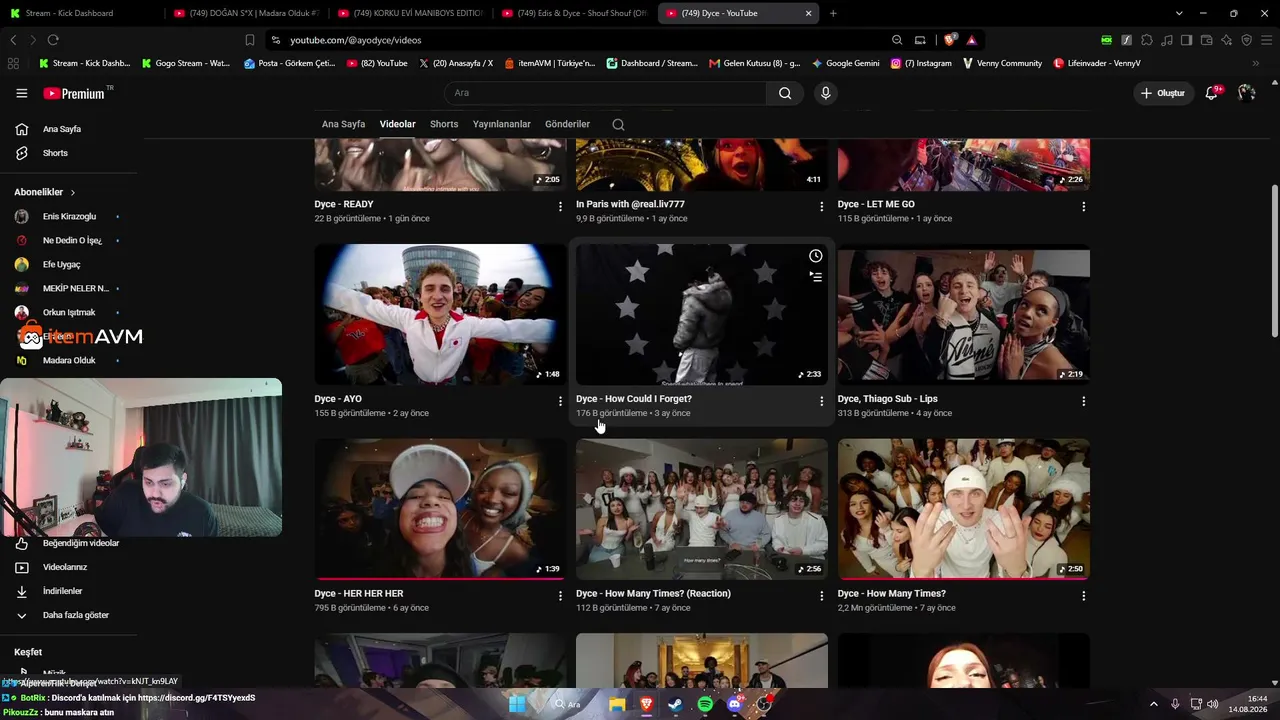The height and width of the screenshot is (720, 1280).
Task: Start voice search with the microphone
Action: click(x=825, y=93)
